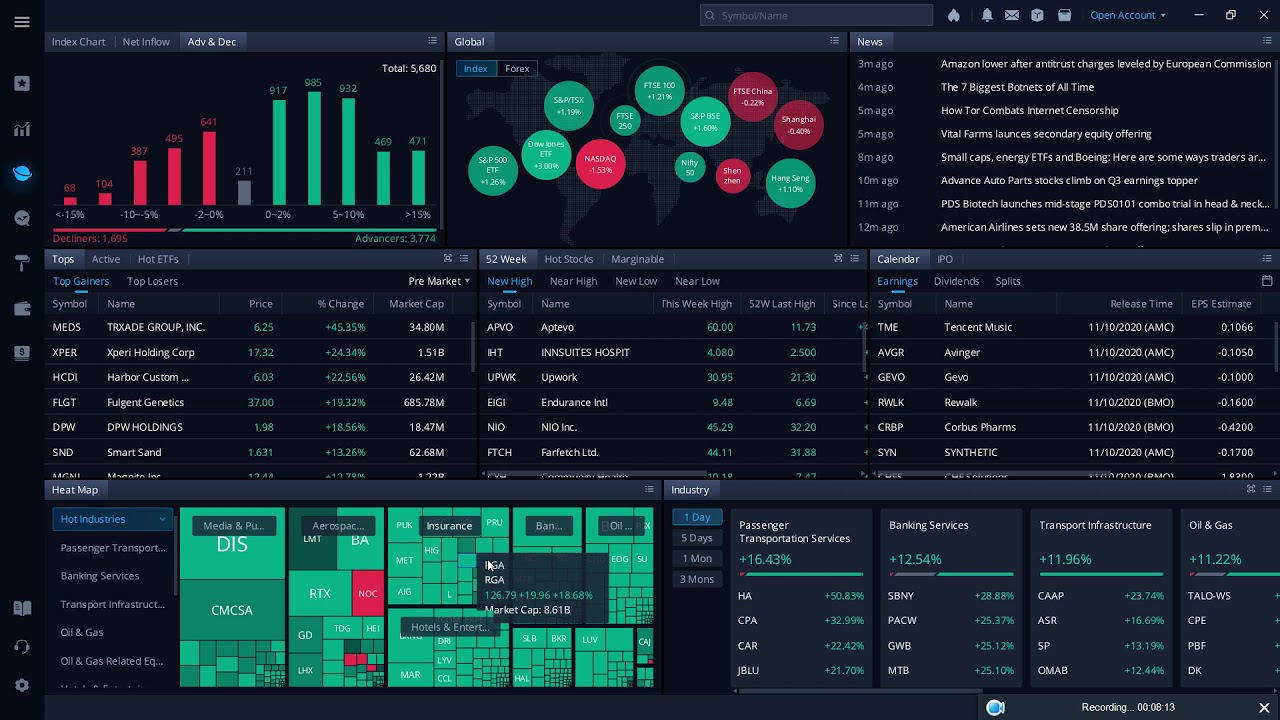Open Global panel options menu icon
This screenshot has width=1280, height=720.
834,41
